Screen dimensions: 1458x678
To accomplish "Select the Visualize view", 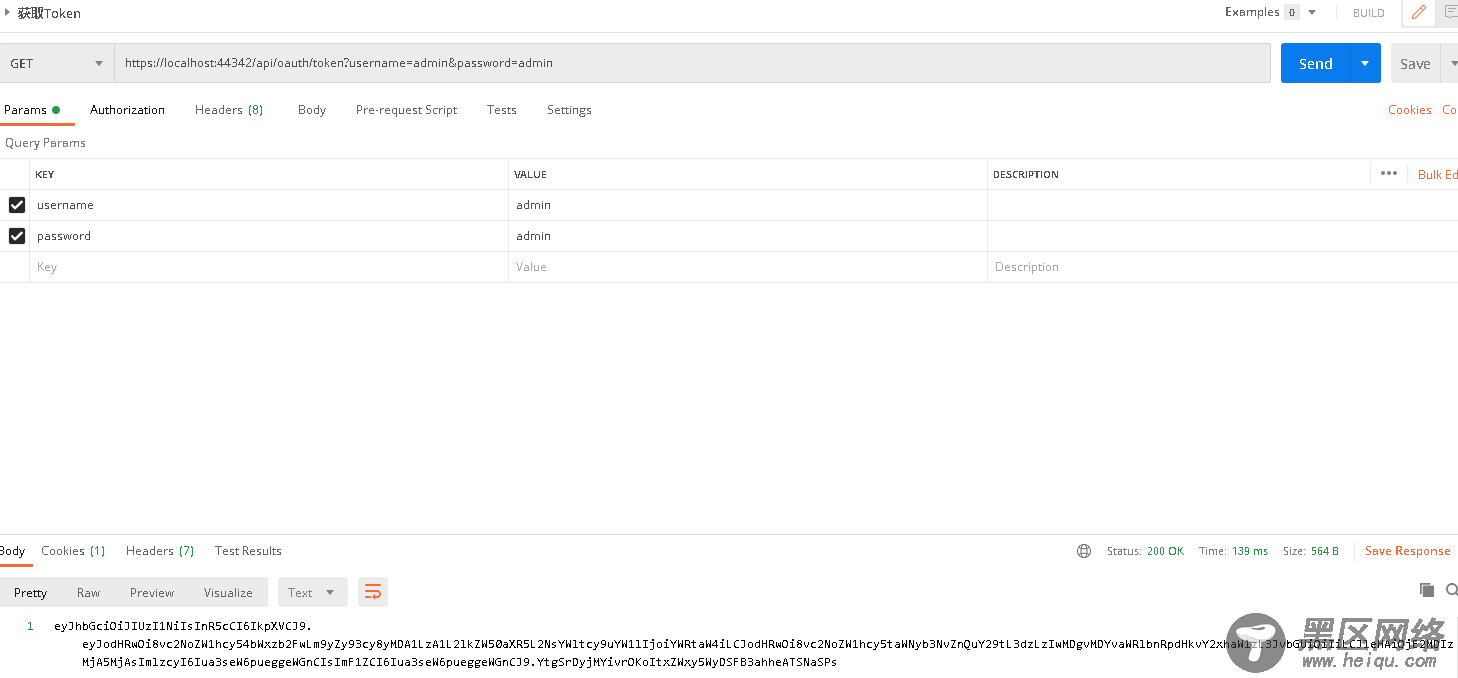I will tap(228, 592).
